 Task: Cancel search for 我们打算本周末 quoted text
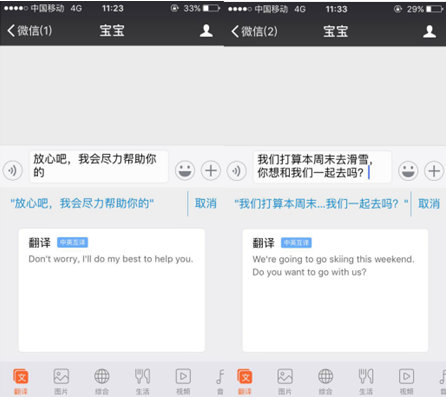(x=429, y=203)
